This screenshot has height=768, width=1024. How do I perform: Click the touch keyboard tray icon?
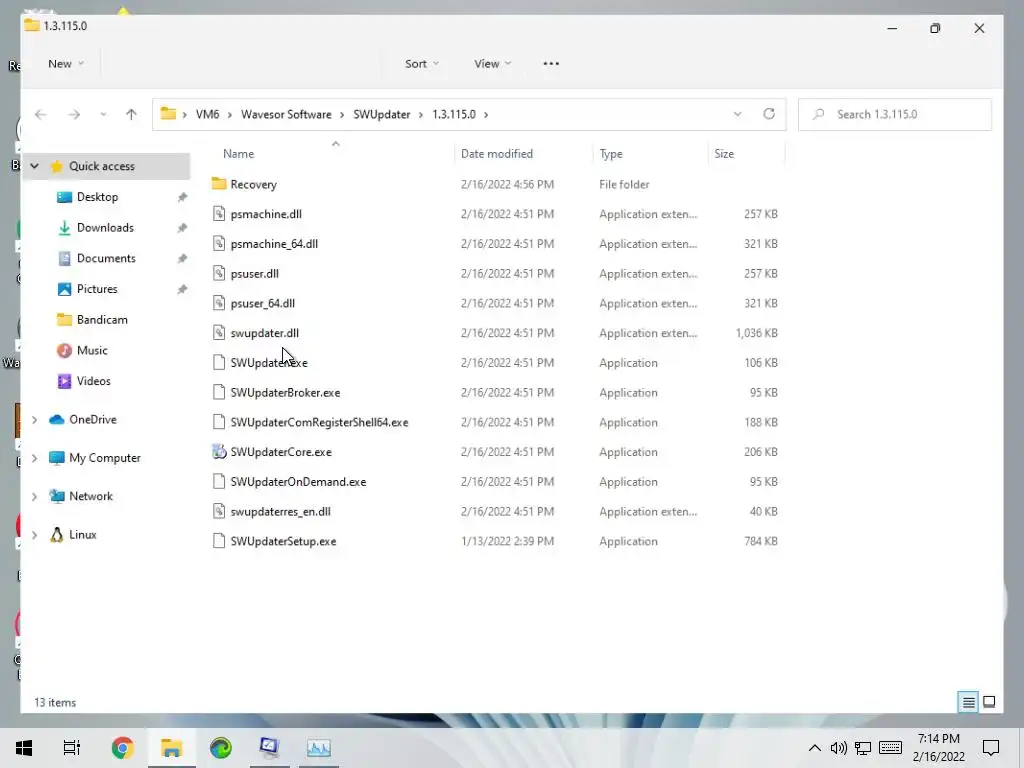[890, 748]
